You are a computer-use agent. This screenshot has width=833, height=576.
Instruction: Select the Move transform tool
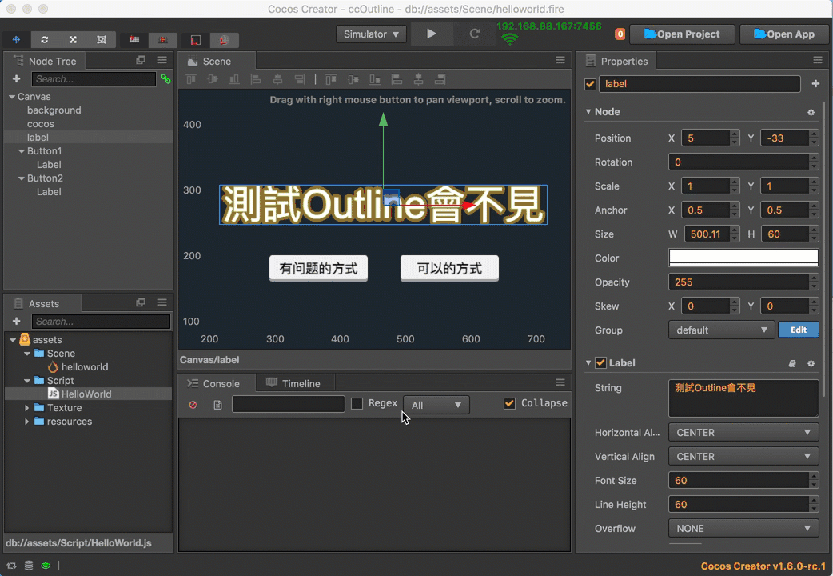[x=16, y=39]
